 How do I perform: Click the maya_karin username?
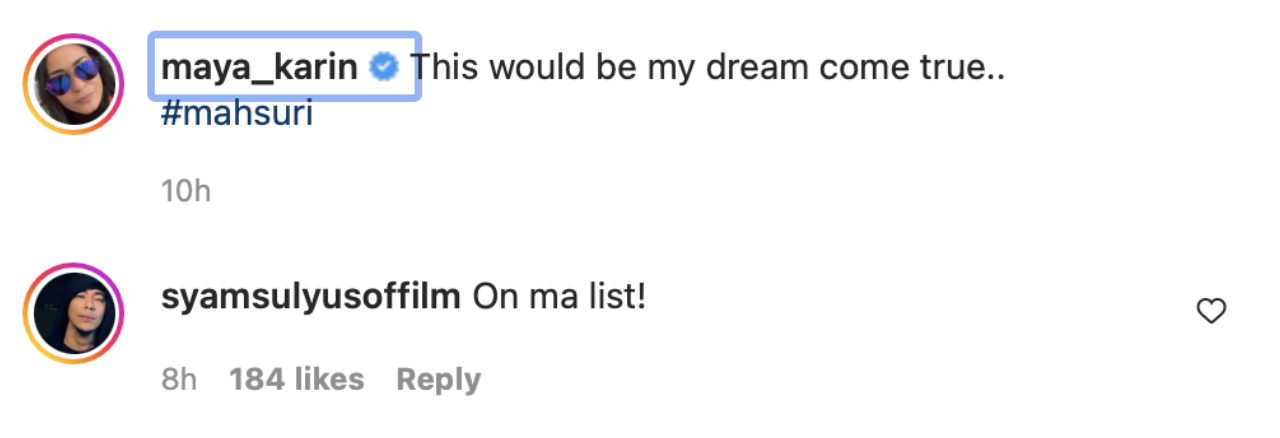pos(259,68)
